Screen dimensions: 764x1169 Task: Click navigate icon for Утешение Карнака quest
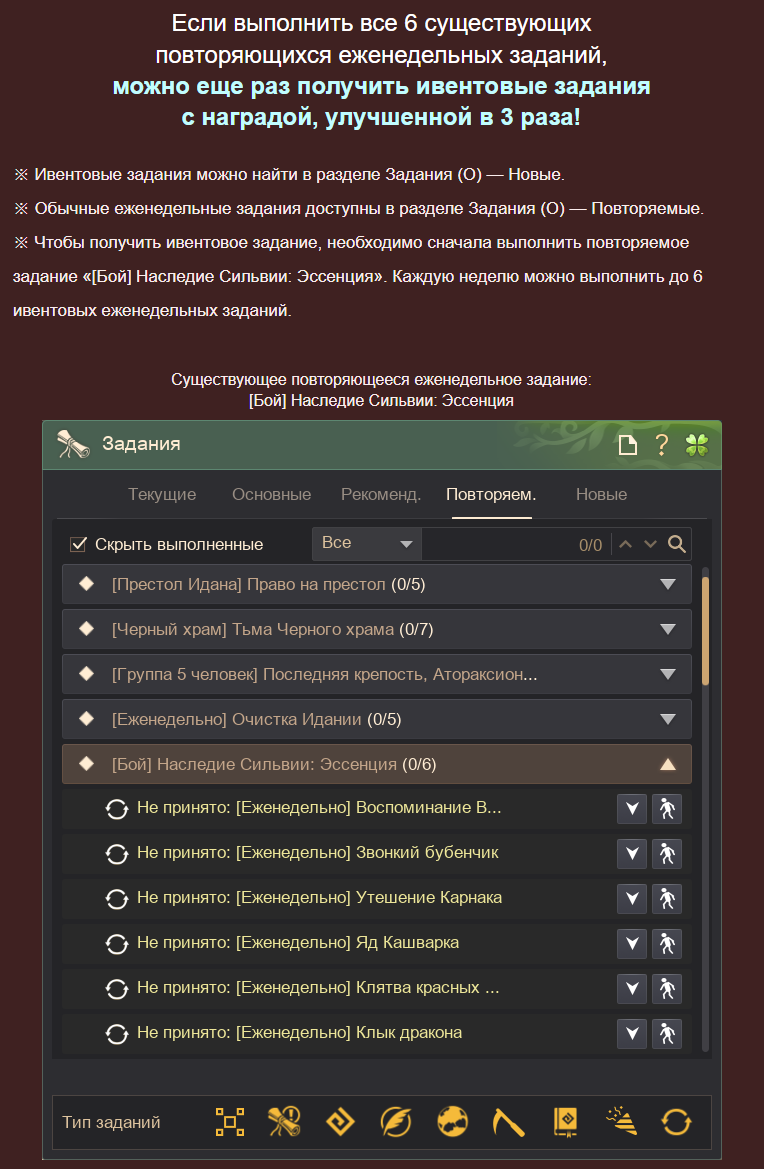point(667,898)
